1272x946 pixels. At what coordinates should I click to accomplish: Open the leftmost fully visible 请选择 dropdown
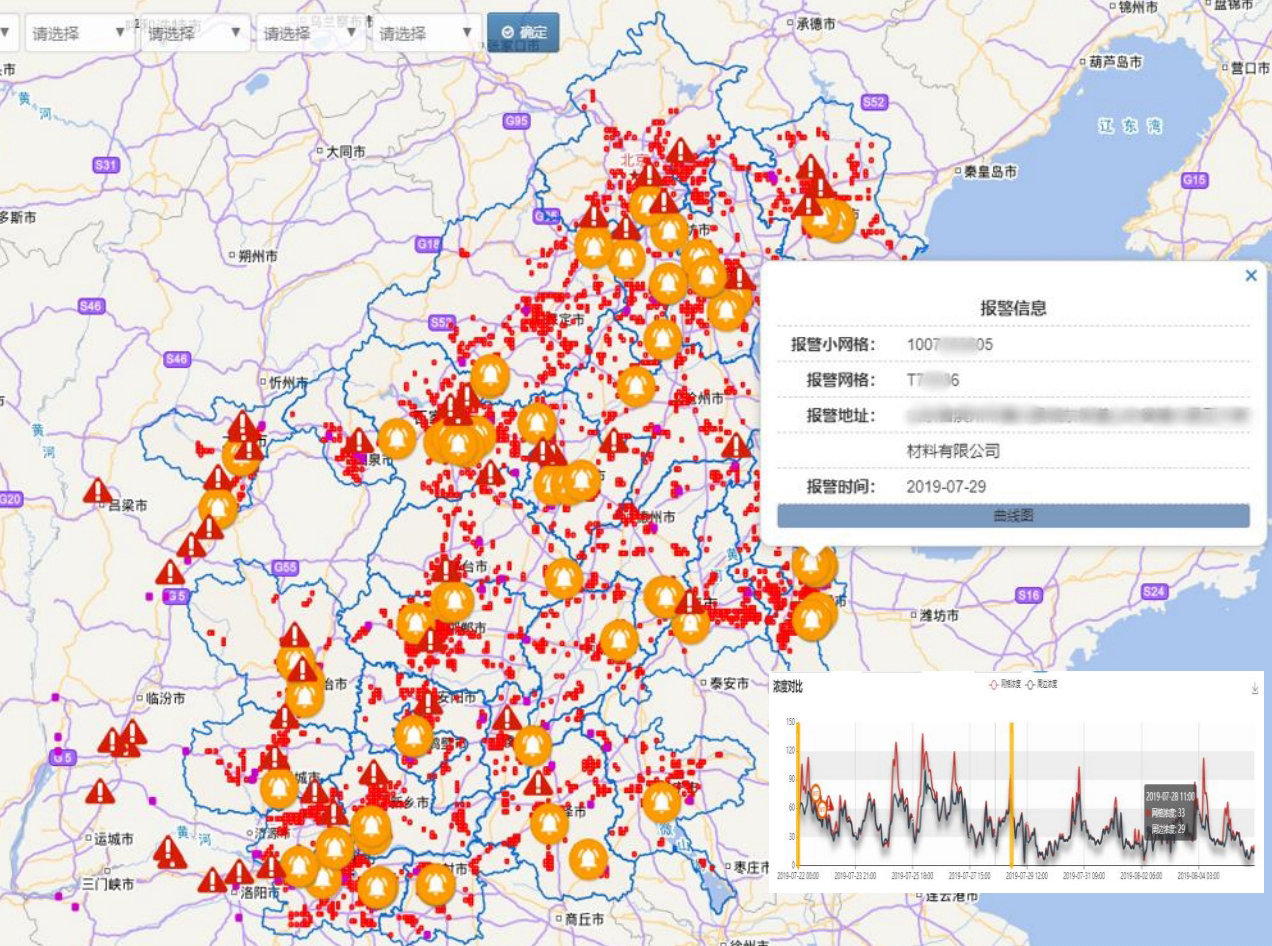(78, 33)
